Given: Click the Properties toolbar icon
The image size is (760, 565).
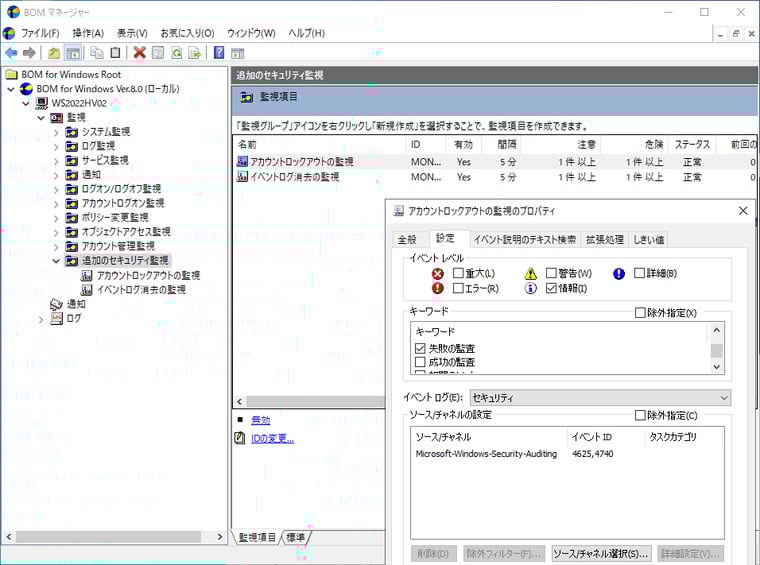Looking at the screenshot, I should coord(158,53).
